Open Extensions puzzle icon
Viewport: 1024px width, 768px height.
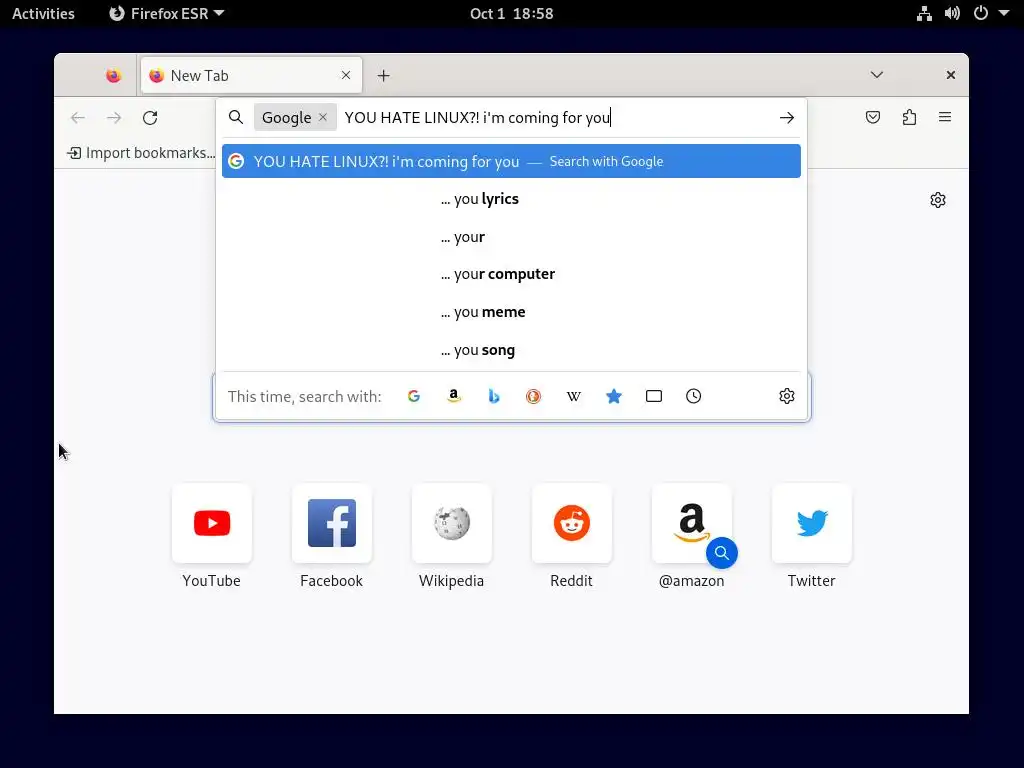(x=909, y=118)
